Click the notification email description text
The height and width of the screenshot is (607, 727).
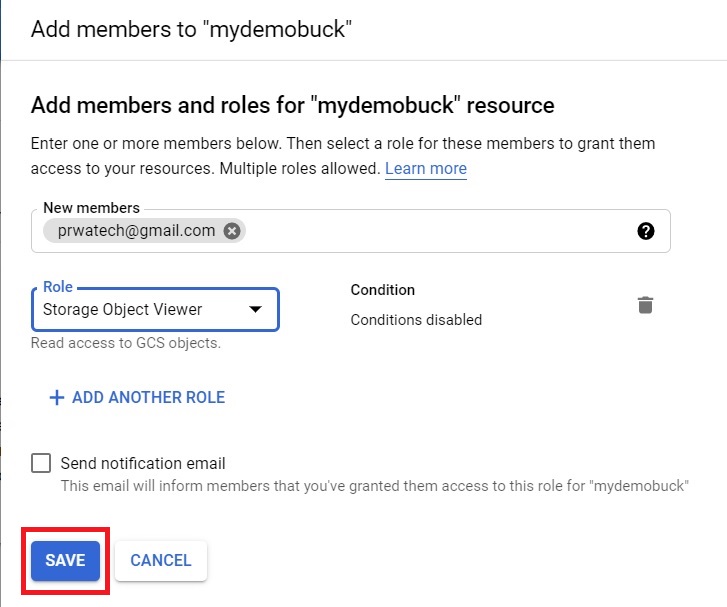coord(375,486)
